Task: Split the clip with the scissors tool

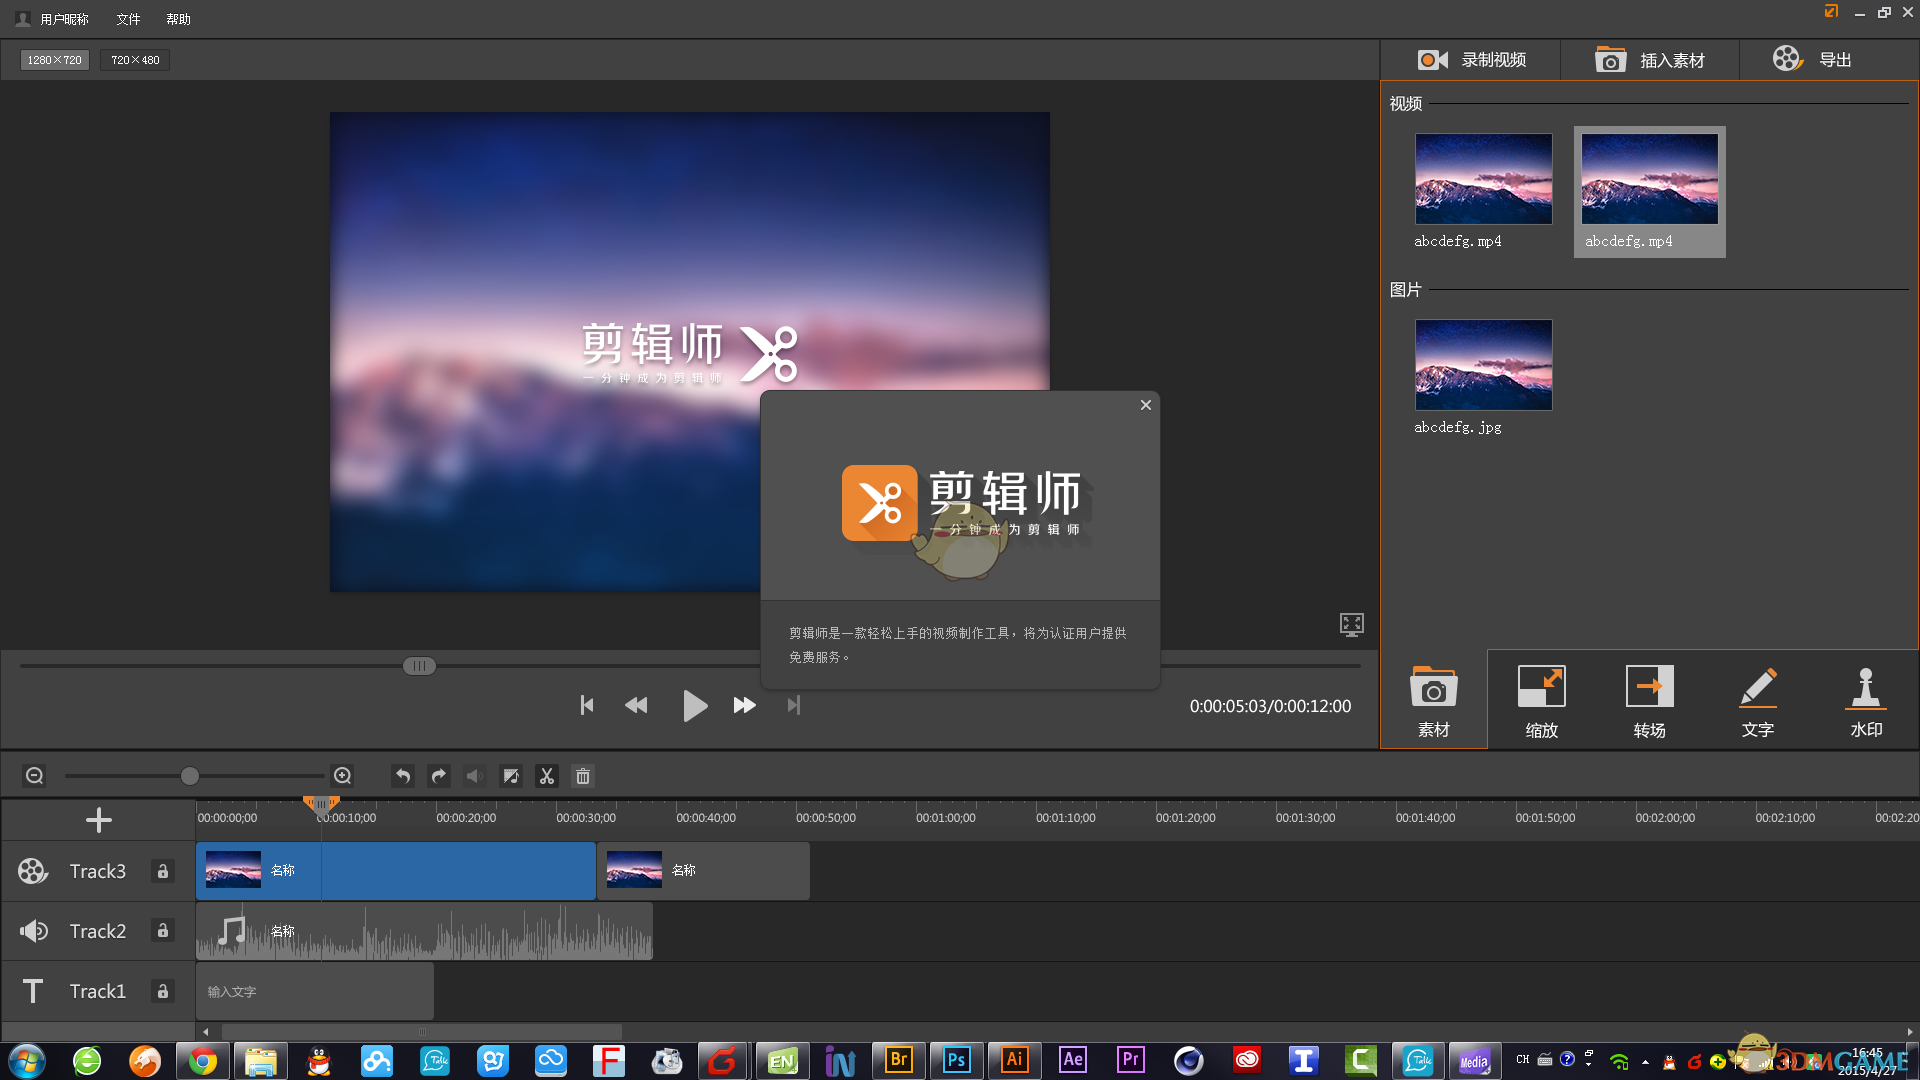Action: click(x=546, y=775)
